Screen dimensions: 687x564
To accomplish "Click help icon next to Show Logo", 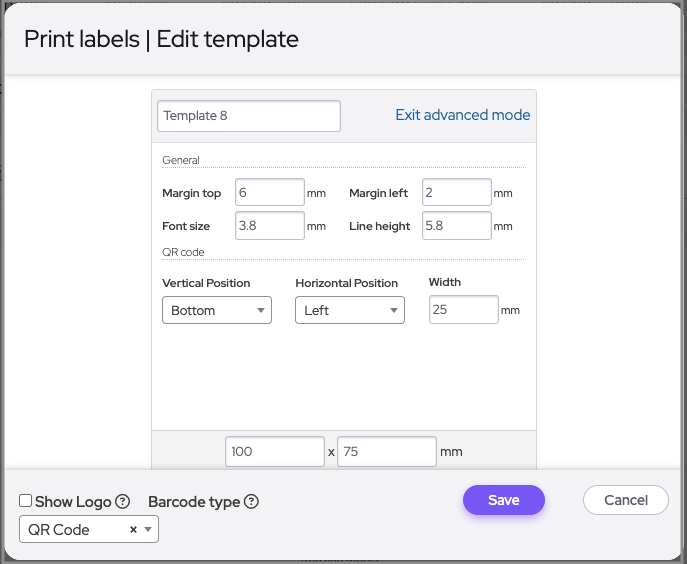I will click(x=123, y=502).
